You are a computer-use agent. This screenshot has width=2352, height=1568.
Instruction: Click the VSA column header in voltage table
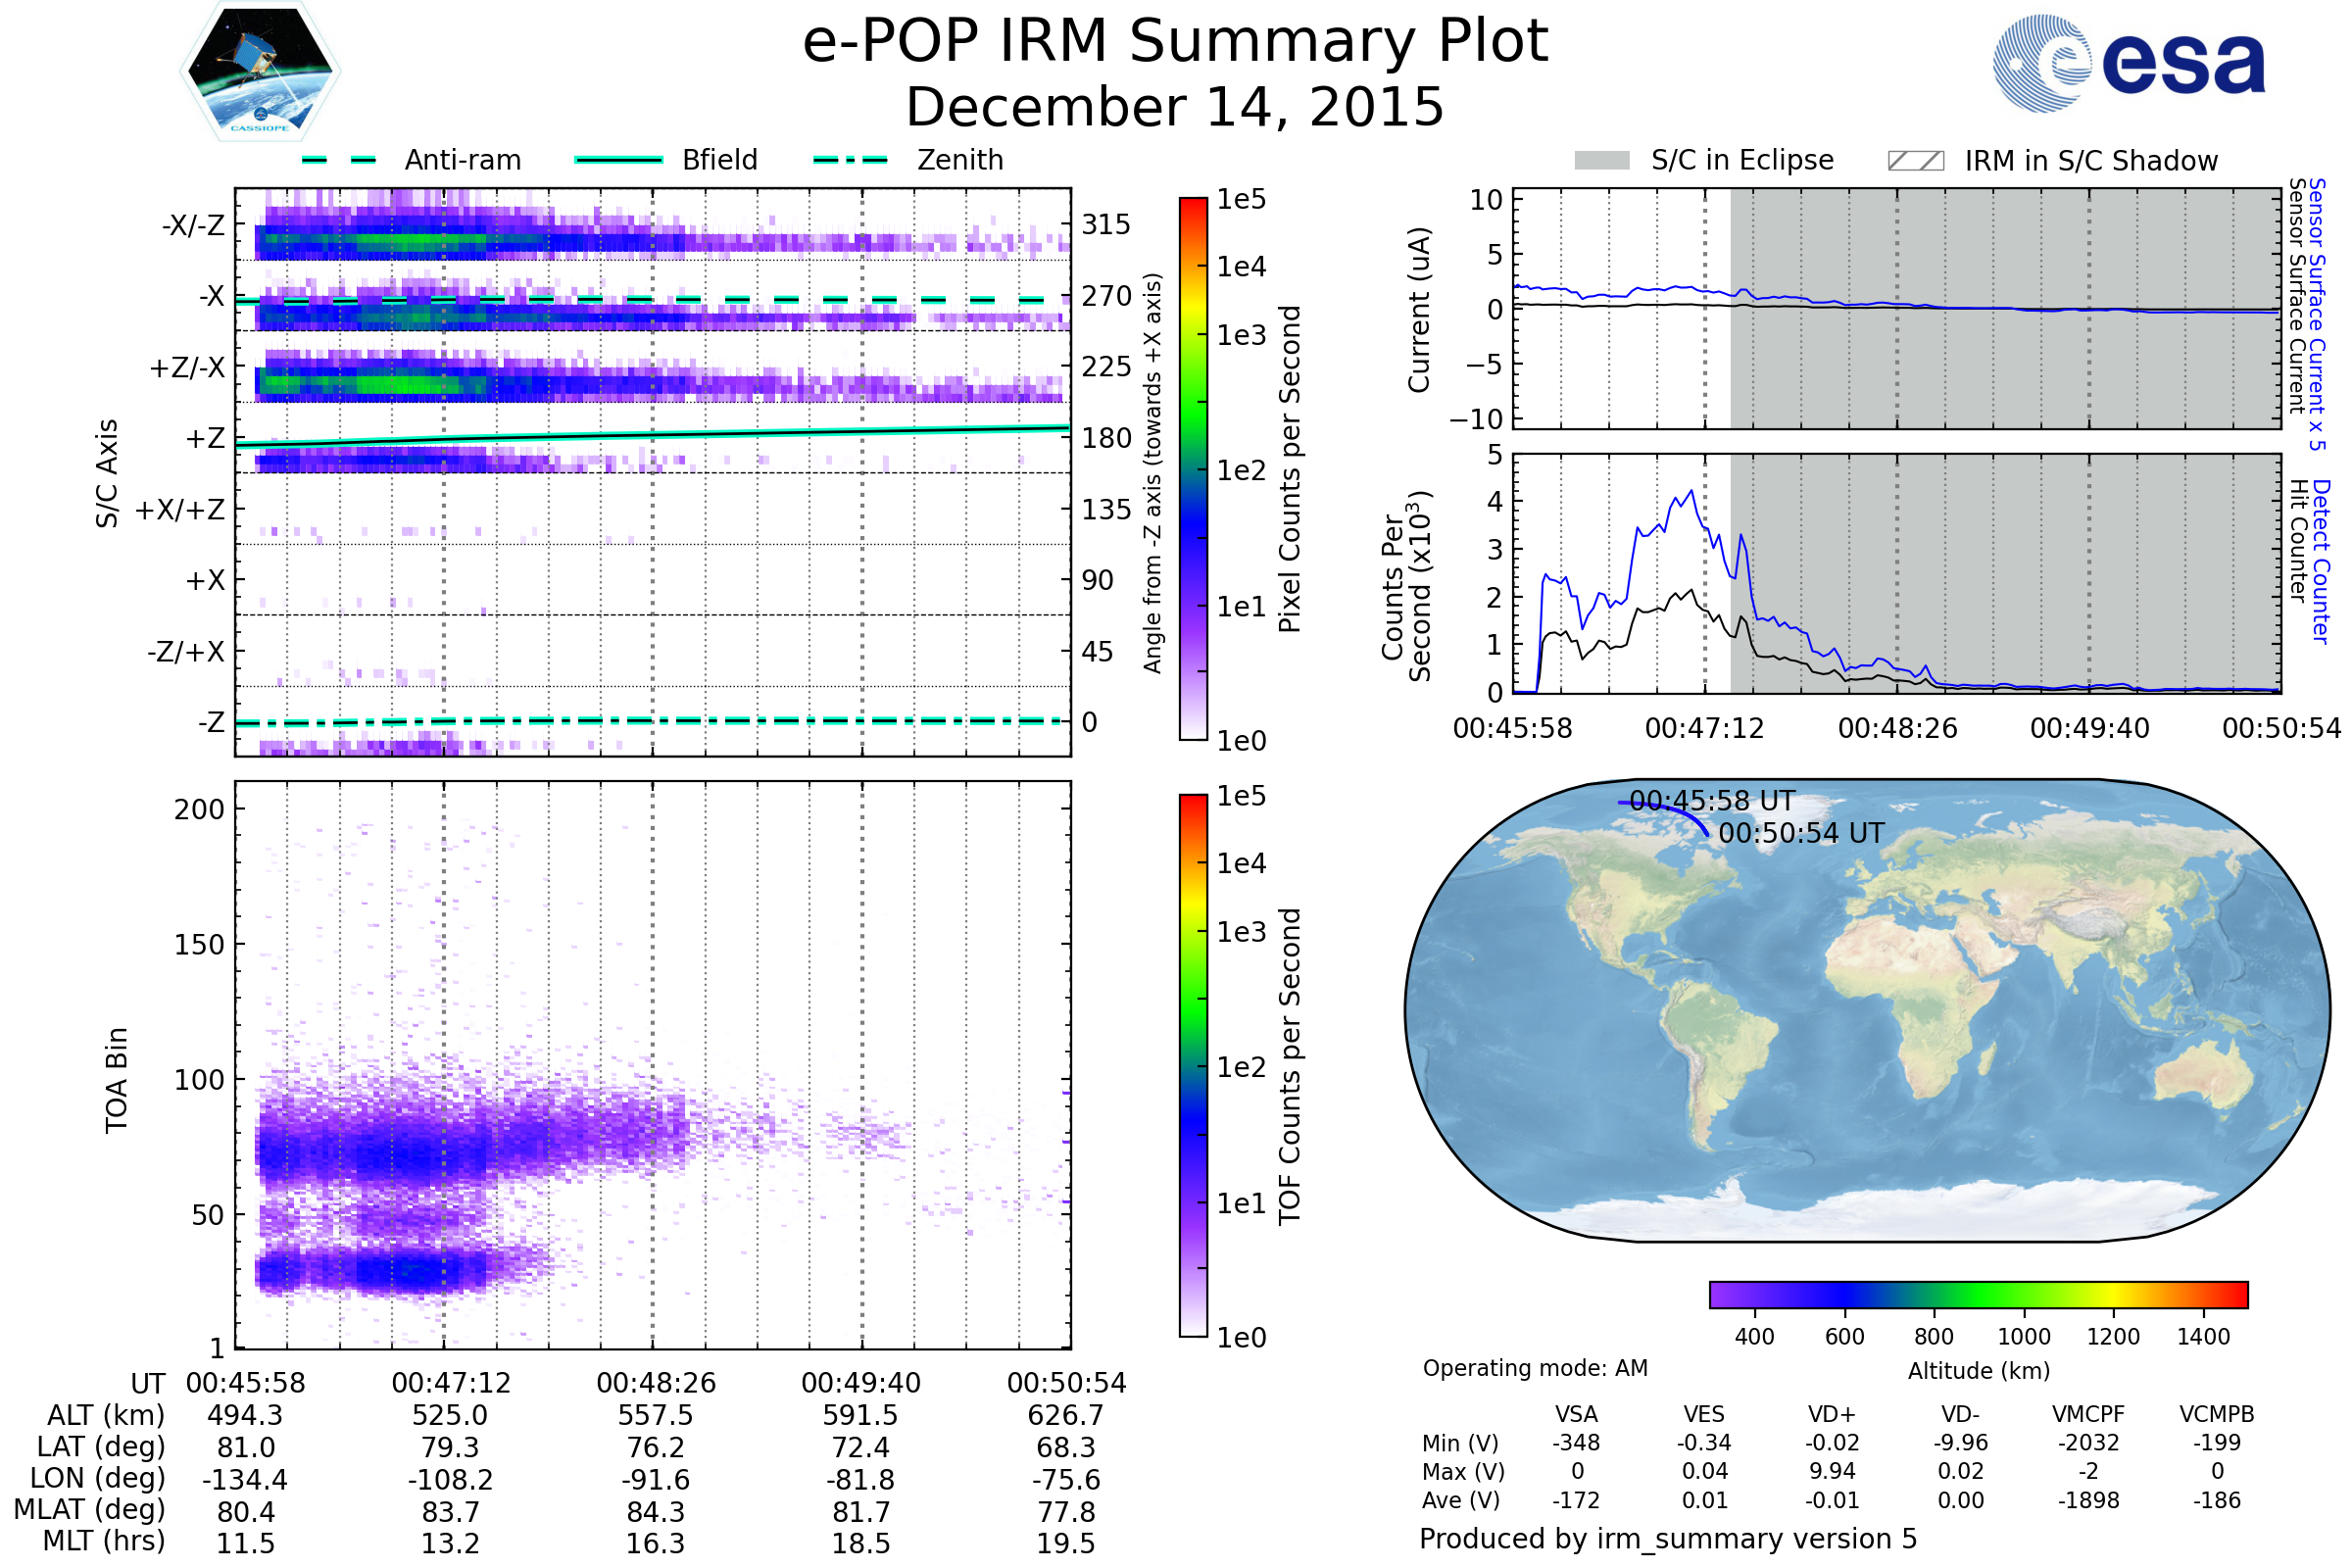tap(1576, 1414)
